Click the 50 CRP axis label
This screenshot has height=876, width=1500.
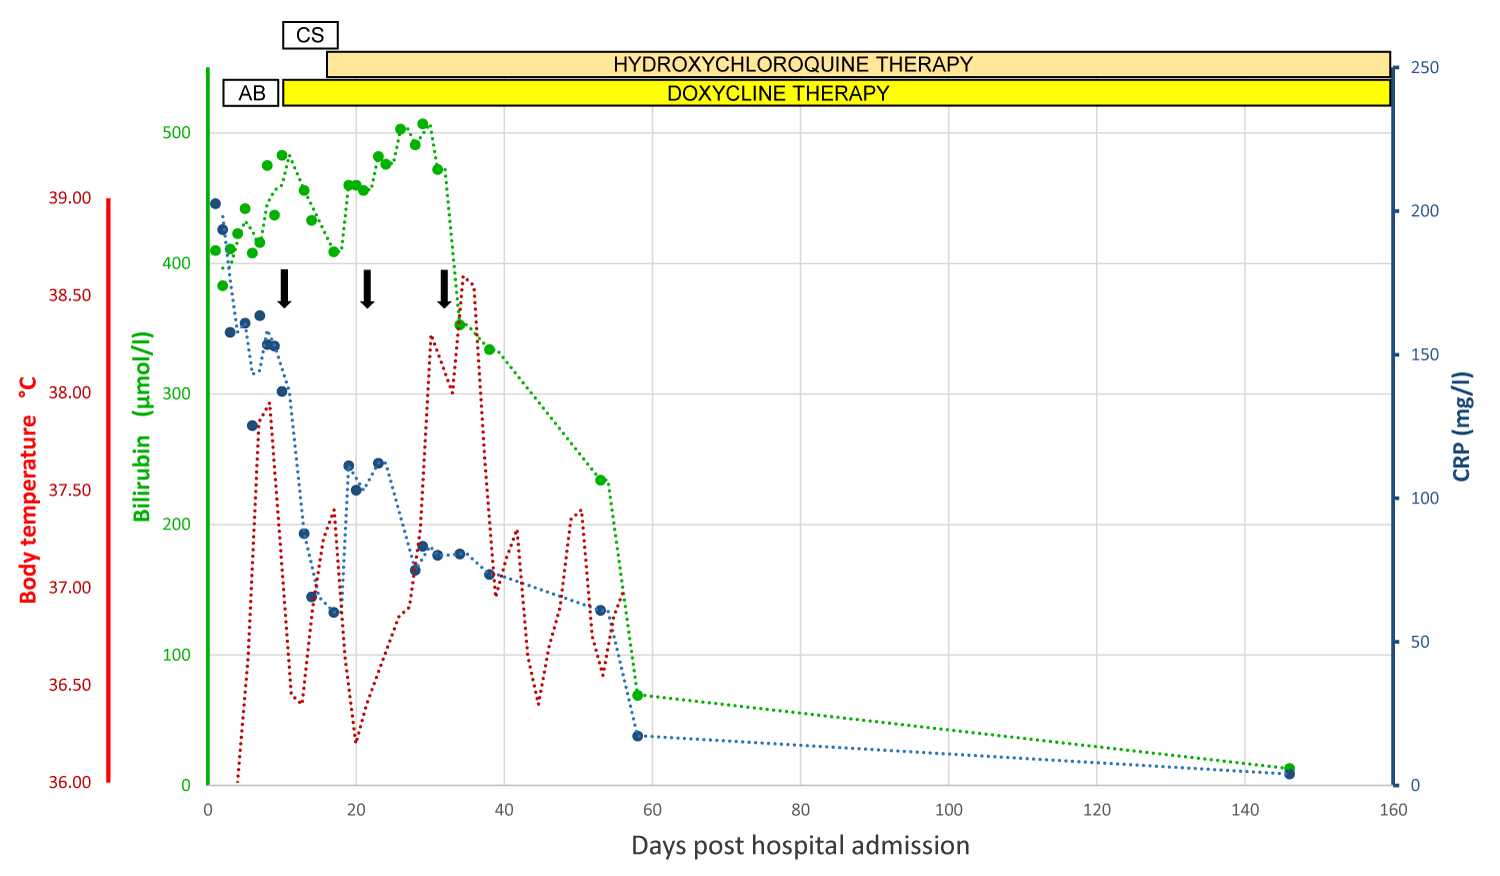coord(1420,642)
